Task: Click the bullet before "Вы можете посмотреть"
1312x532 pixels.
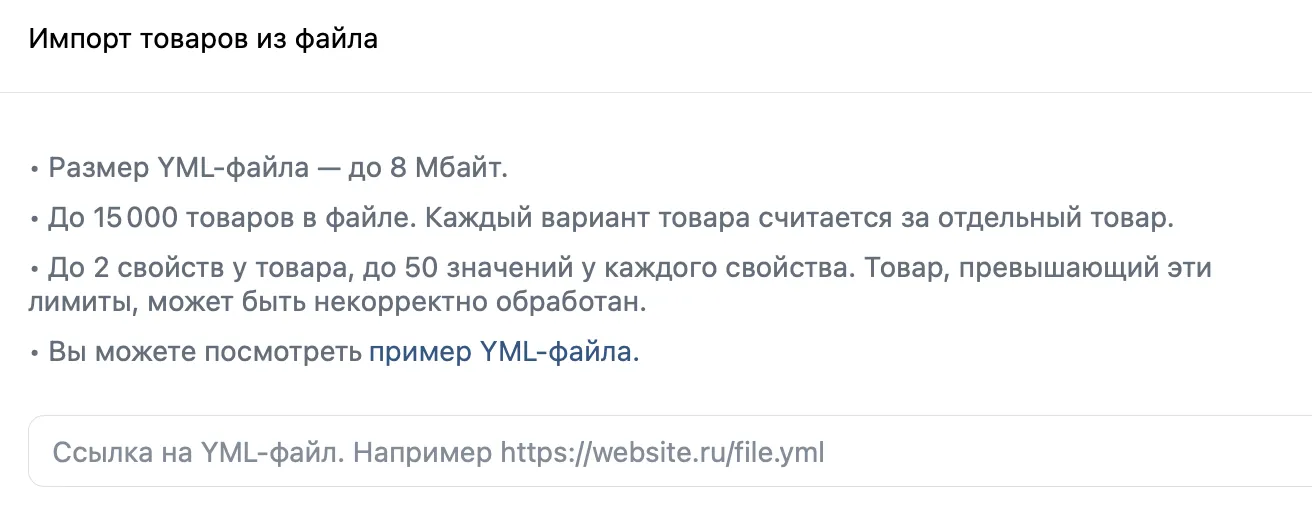Action: coord(35,353)
